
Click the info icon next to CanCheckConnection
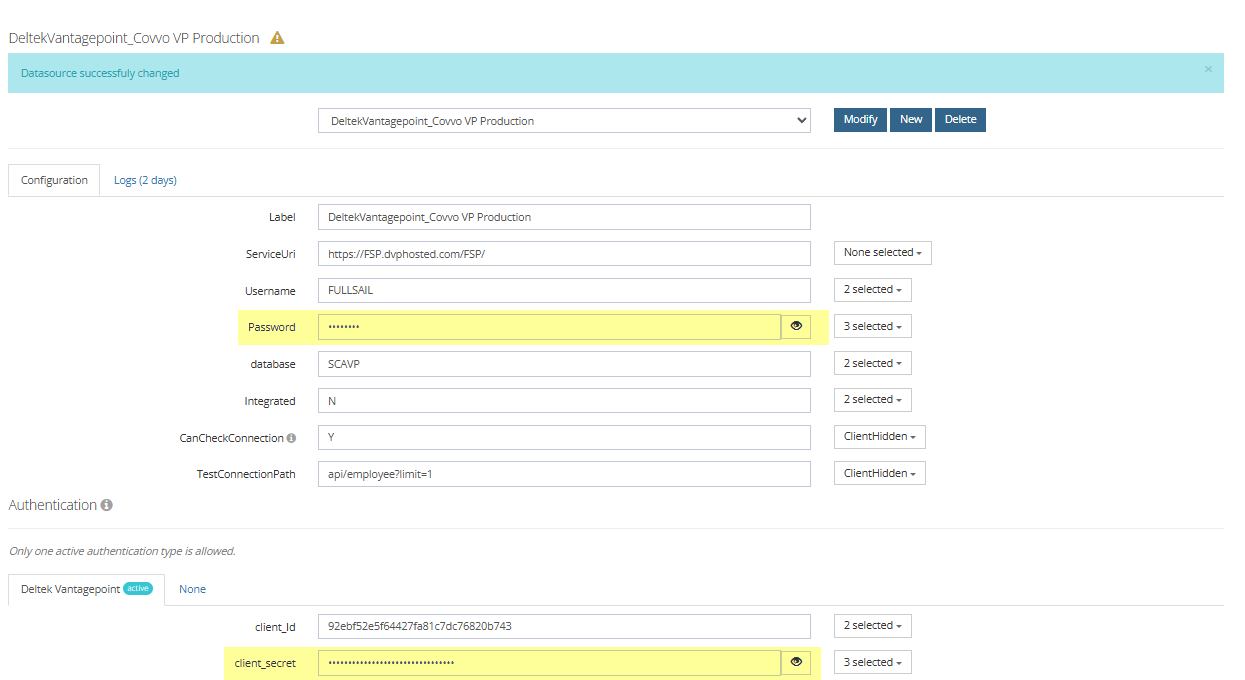pos(291,438)
